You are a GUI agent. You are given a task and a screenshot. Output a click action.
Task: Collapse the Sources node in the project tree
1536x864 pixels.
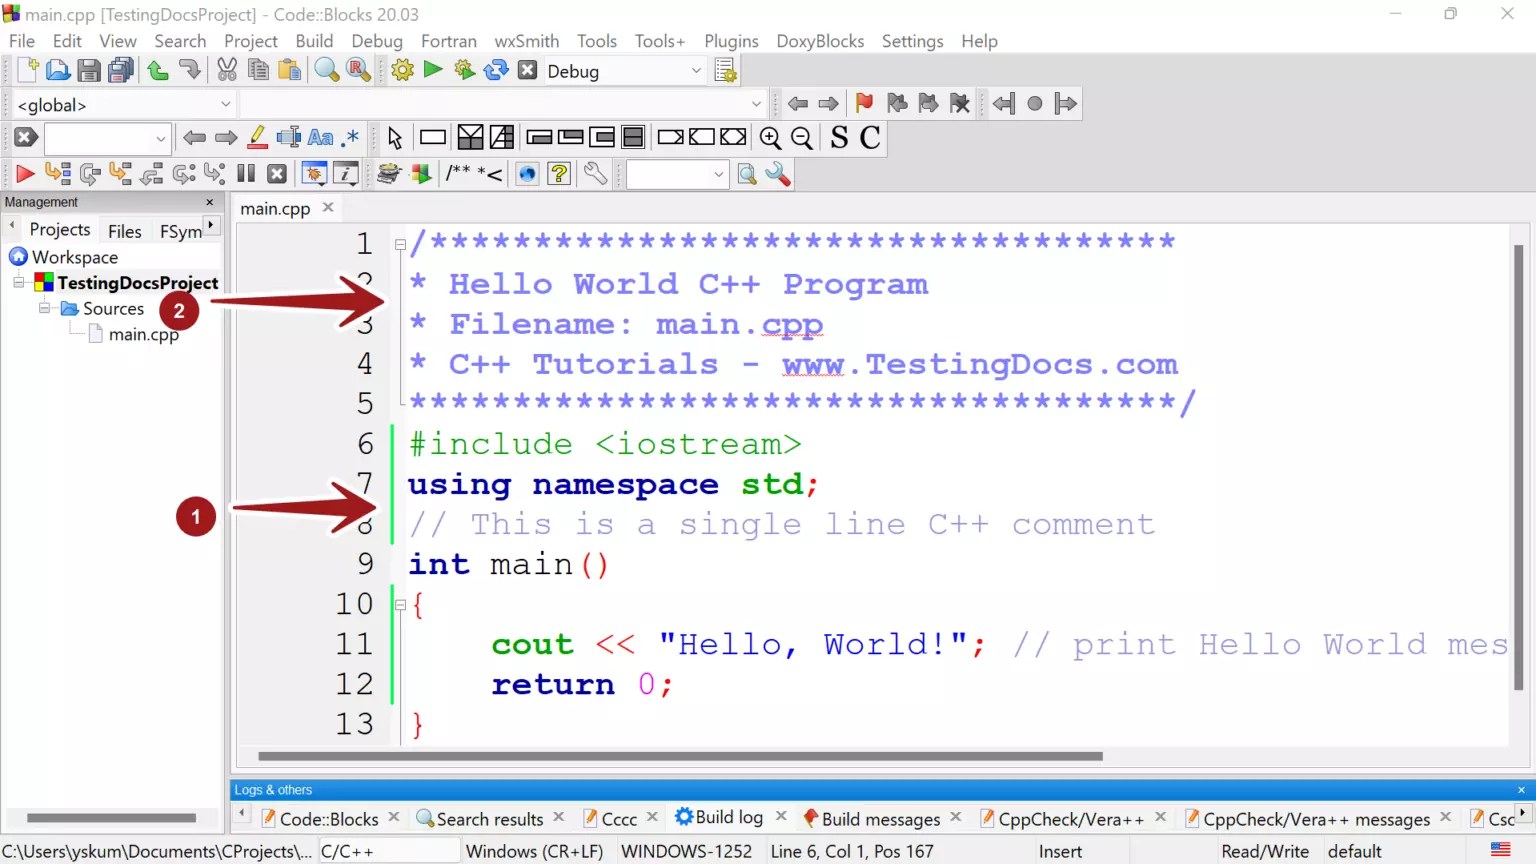(44, 308)
